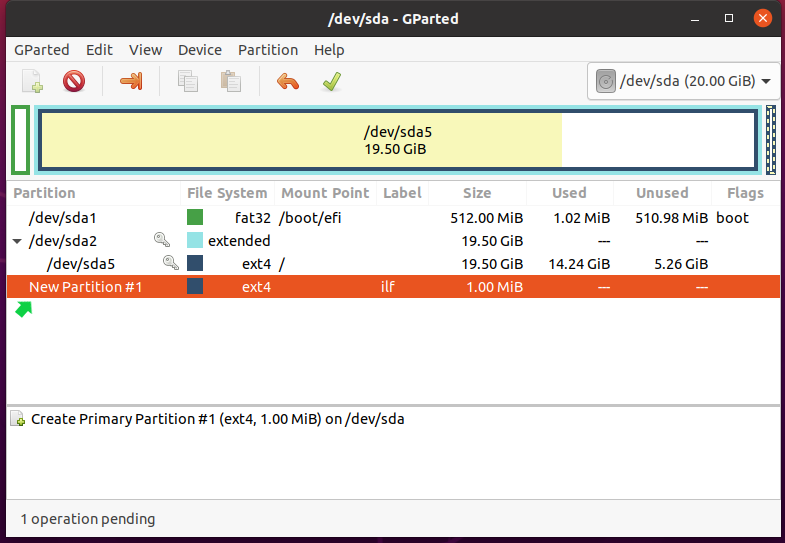Sort by the Mount Point column header
Image resolution: width=785 pixels, height=543 pixels.
(x=325, y=193)
